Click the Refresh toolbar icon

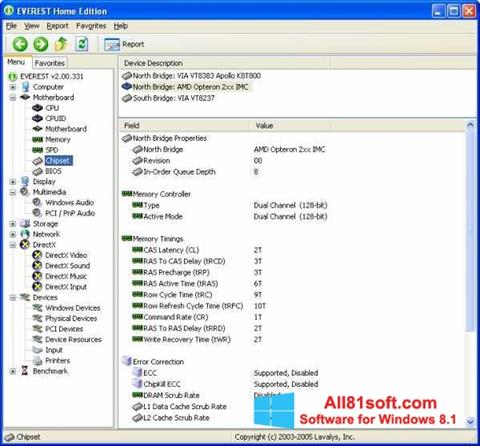point(82,44)
